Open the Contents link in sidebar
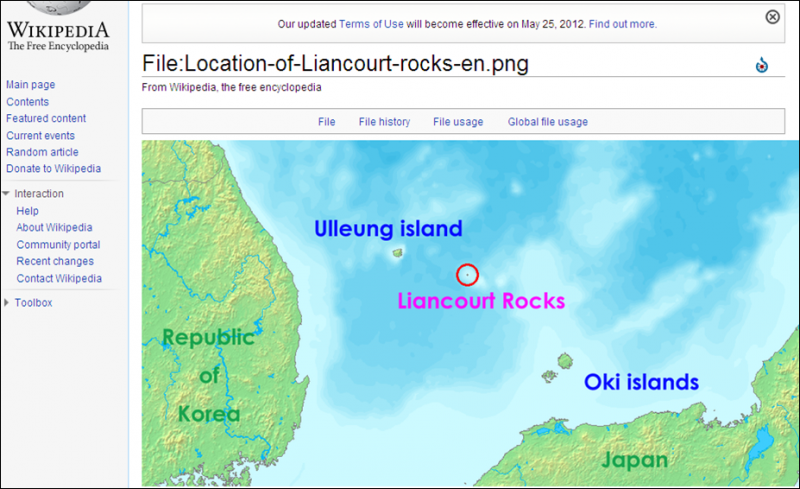Screen dimensions: 800x489 tap(27, 102)
